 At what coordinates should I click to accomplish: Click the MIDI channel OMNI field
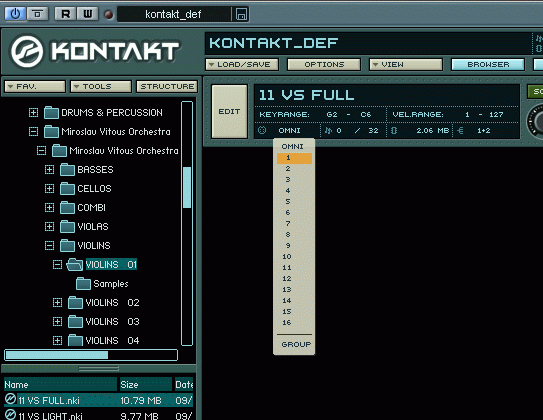tap(290, 131)
